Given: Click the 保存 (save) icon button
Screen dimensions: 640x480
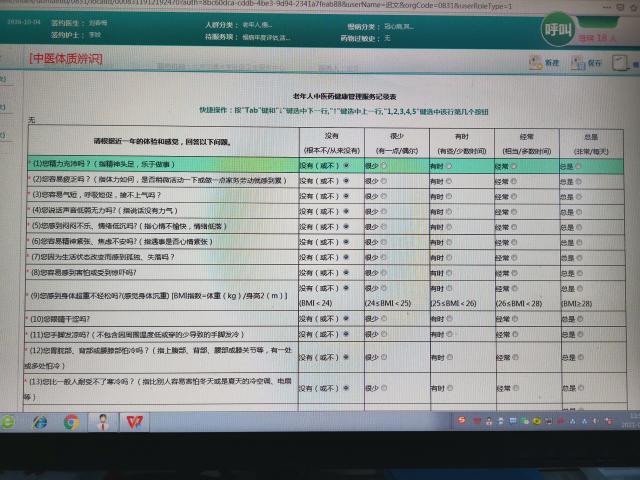Looking at the screenshot, I should (x=589, y=63).
